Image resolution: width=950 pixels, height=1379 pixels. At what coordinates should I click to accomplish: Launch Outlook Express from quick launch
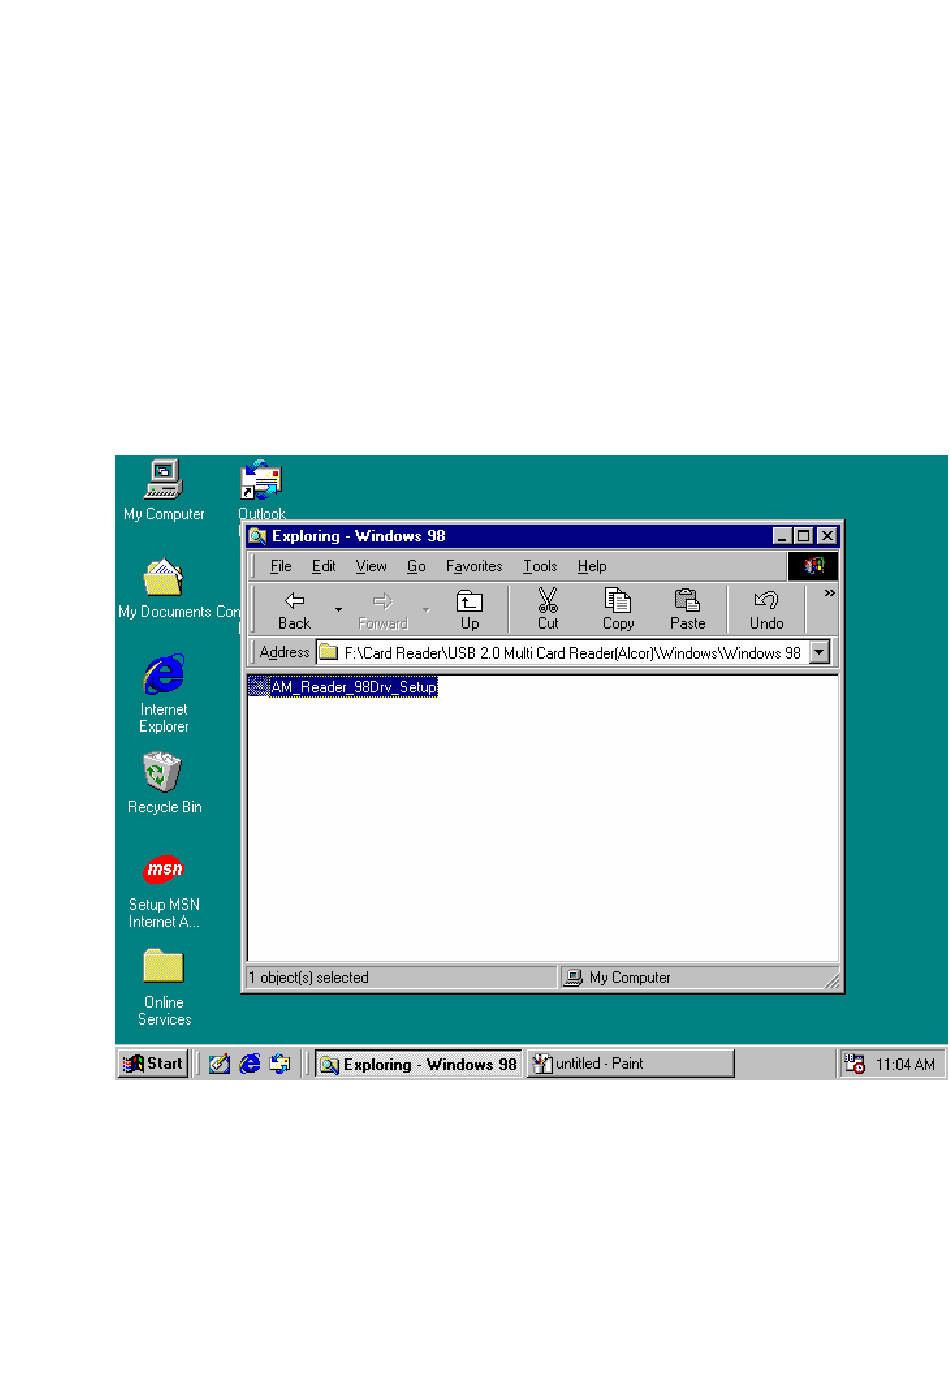280,1064
